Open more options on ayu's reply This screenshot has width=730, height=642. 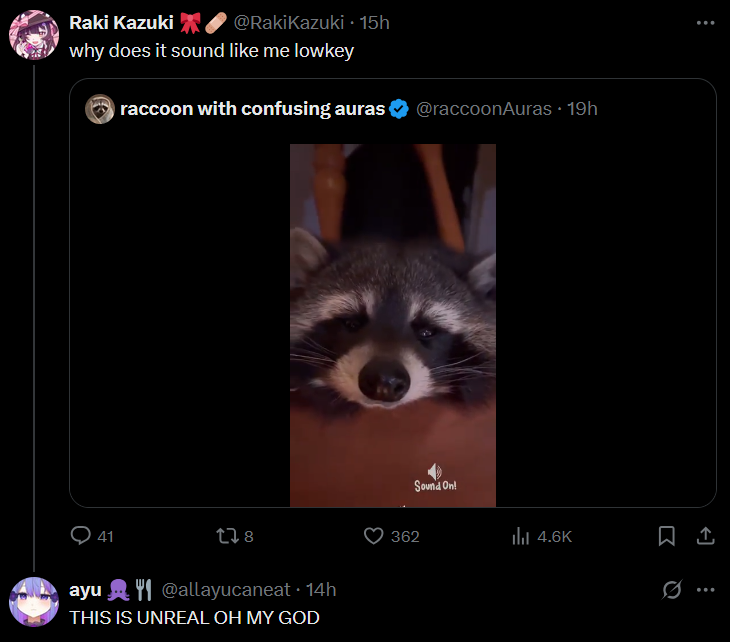(x=705, y=590)
